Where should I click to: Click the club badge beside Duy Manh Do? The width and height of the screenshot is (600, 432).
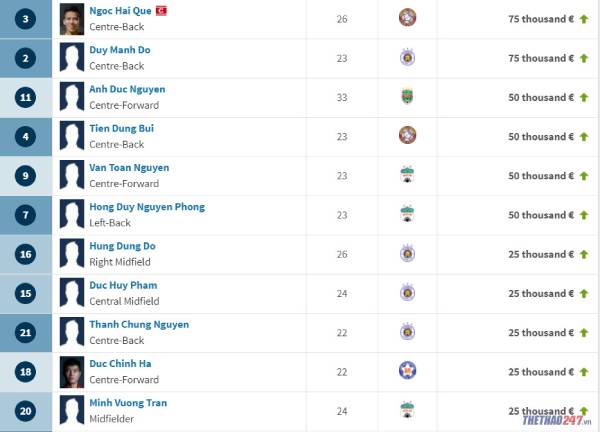pyautogui.click(x=407, y=57)
